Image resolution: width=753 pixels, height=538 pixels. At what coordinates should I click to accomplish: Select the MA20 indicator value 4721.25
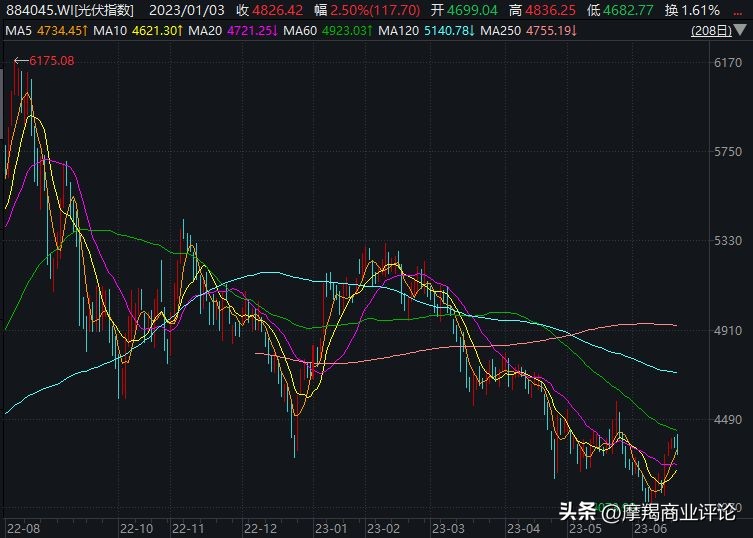[249, 31]
